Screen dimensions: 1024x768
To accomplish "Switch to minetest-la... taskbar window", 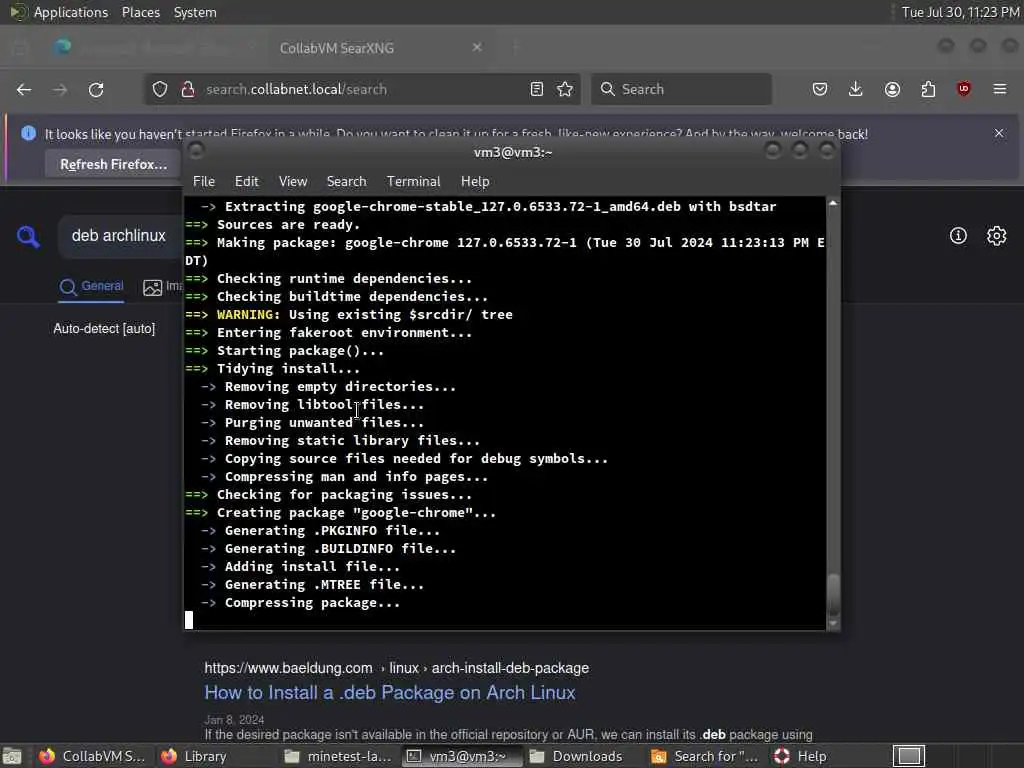I will click(338, 756).
